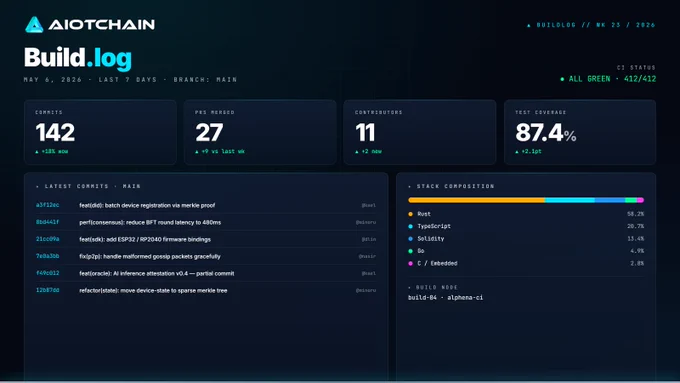
Task: Select 'feat(did): batch device registration' commit message
Action: [147, 205]
